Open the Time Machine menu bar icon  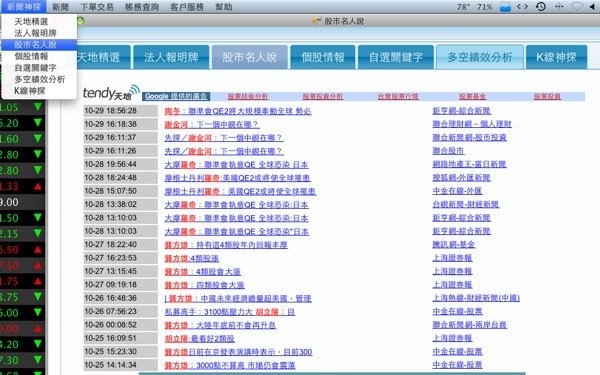(541, 7)
